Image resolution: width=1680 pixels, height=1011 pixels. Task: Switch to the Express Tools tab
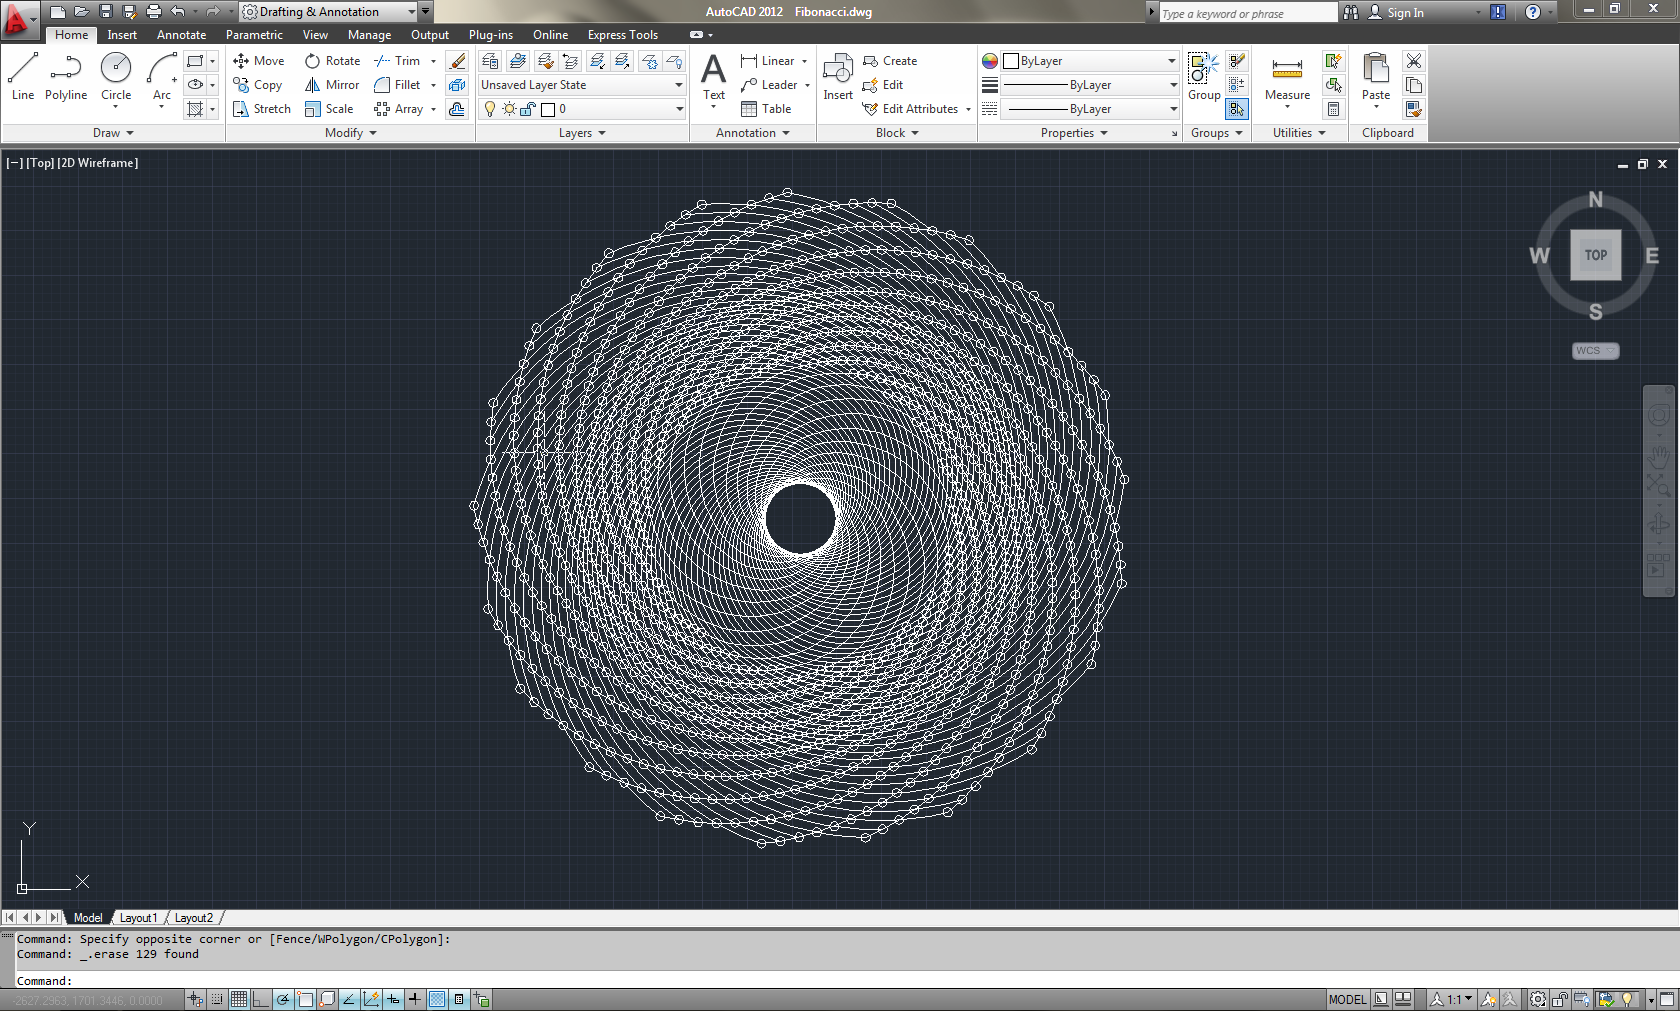pos(623,35)
